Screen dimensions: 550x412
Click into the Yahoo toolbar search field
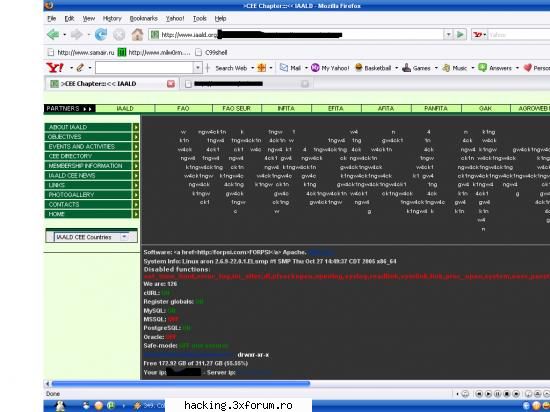coord(144,68)
